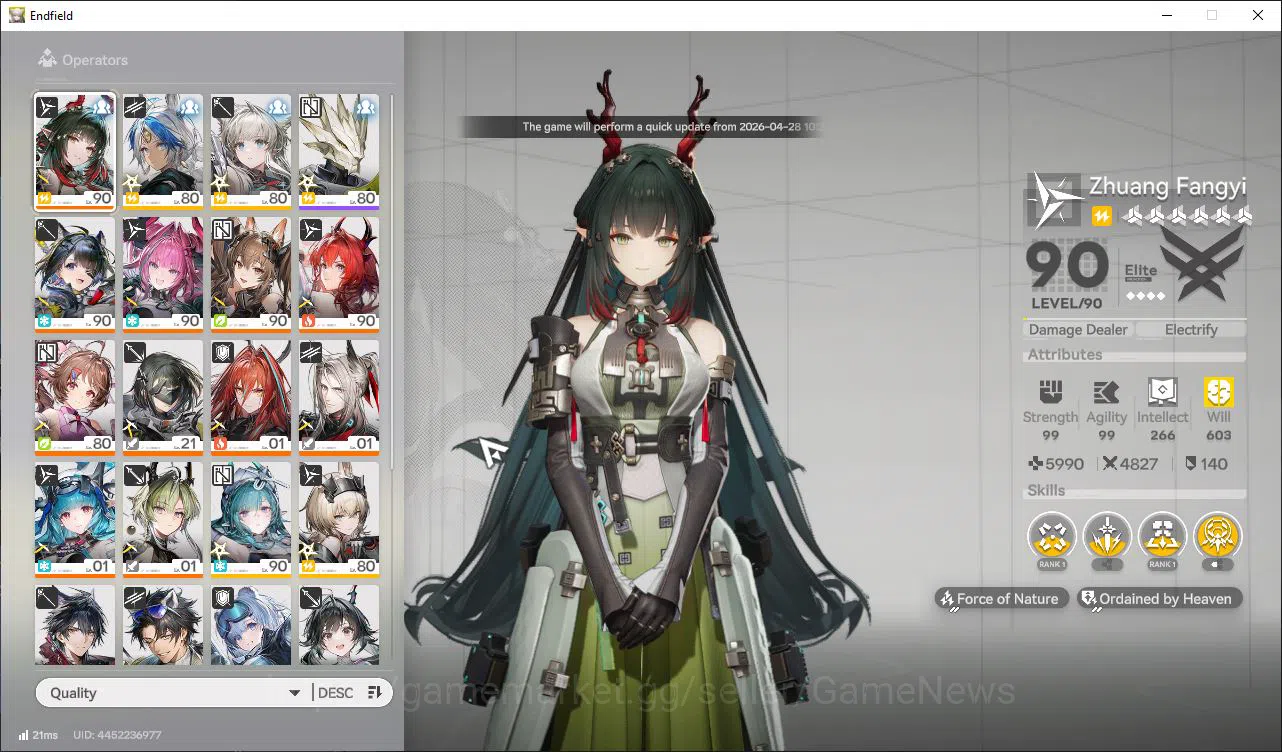This screenshot has height=752, width=1282.
Task: Choose the operator with blue sunglasses on head
Action: pos(163,625)
